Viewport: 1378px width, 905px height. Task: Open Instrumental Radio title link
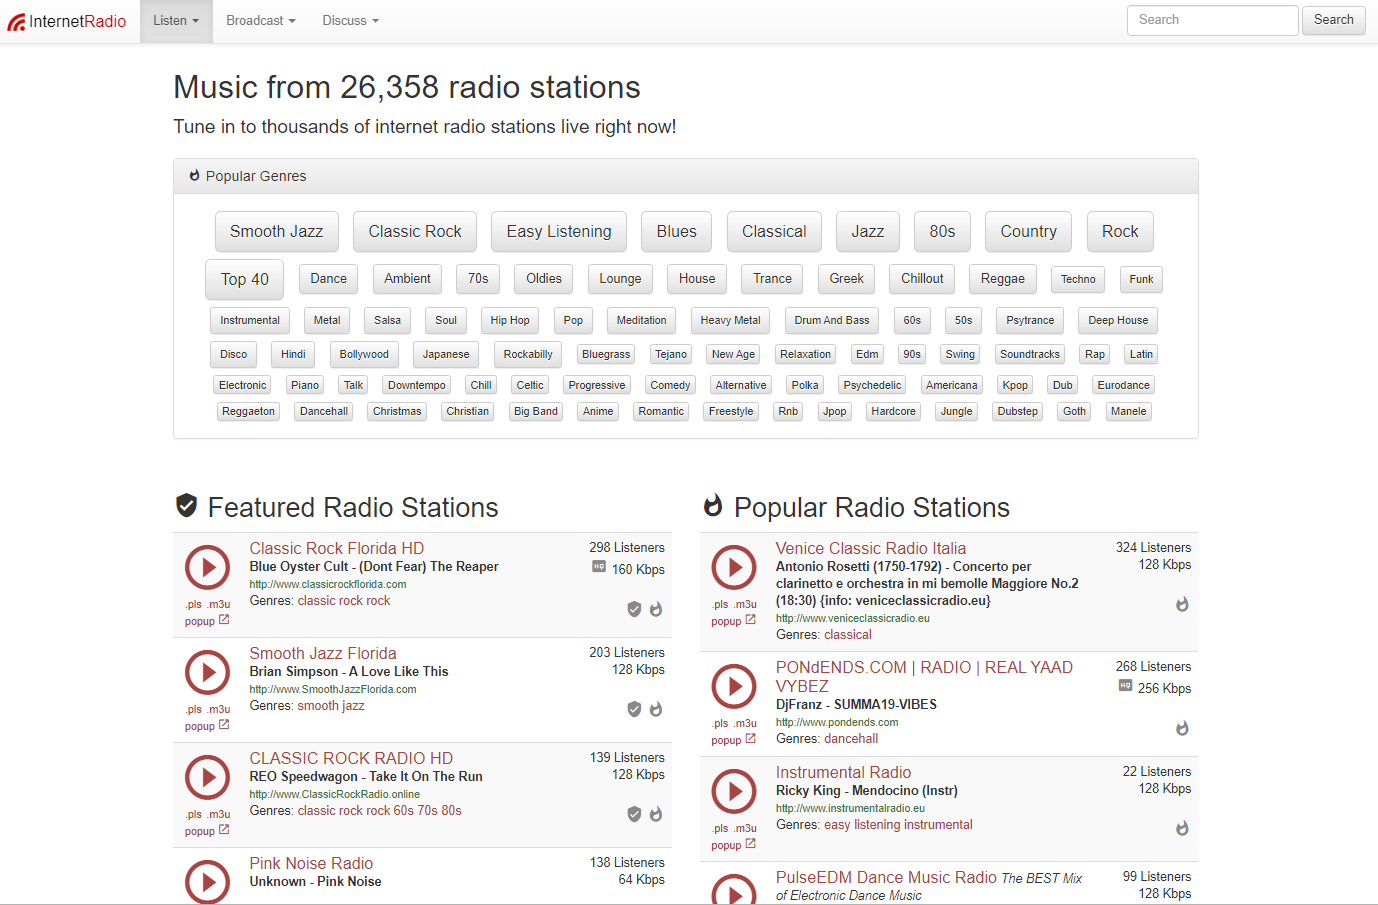(843, 772)
